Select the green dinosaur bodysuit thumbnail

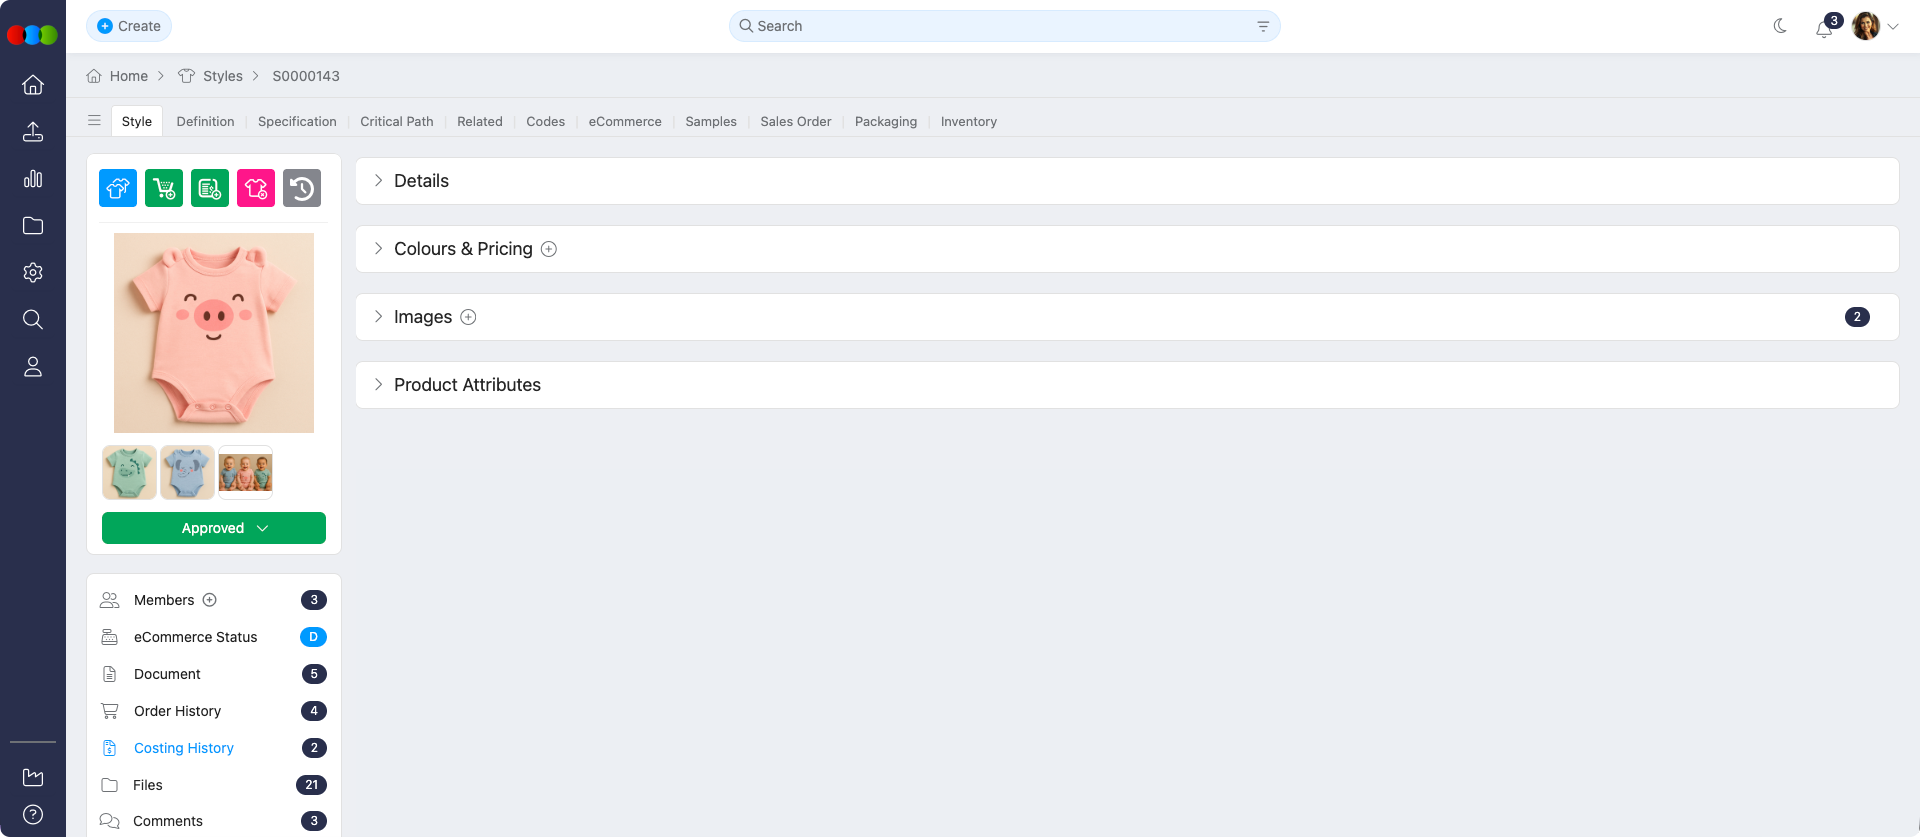click(x=129, y=472)
